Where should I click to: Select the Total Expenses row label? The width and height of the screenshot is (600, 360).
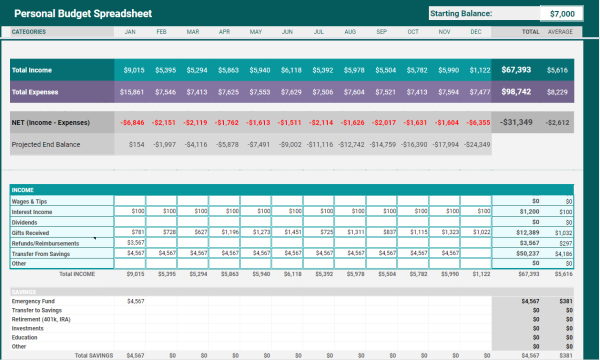(62, 92)
